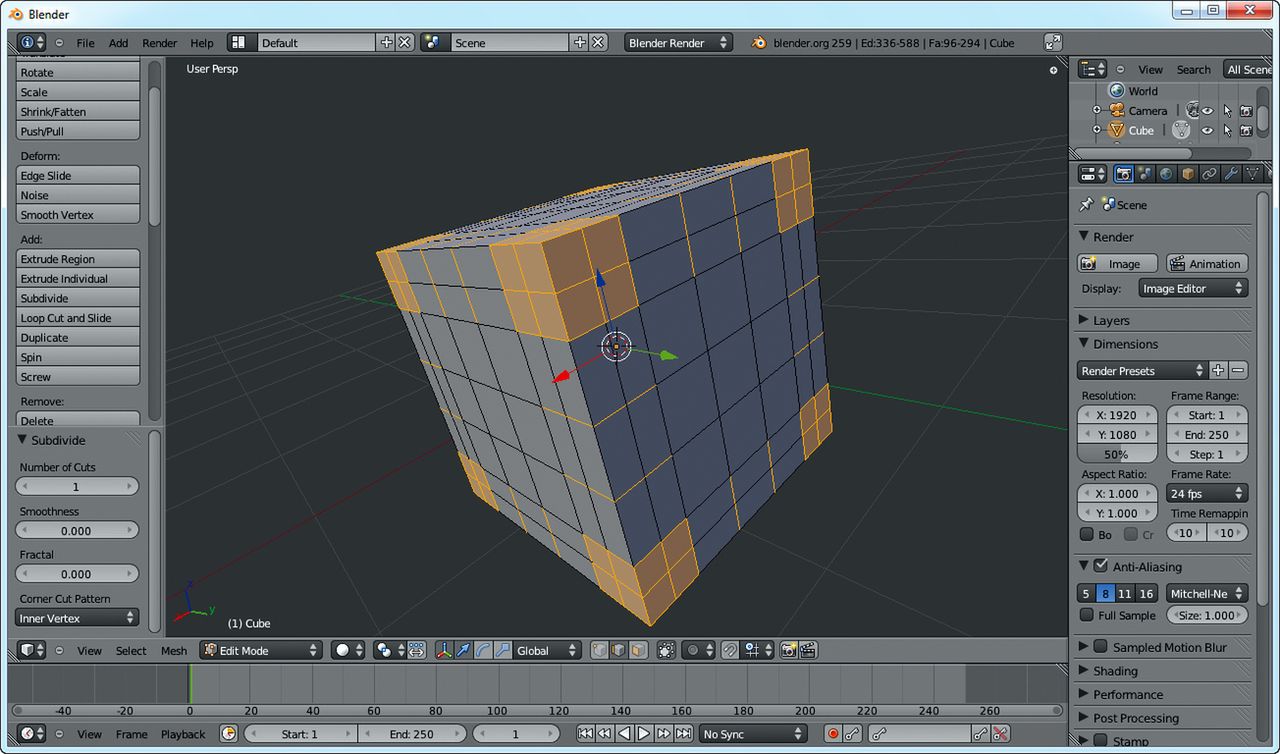The image size is (1280, 754).
Task: Open the Constraints properties tab (chain icon)
Action: tap(1209, 174)
